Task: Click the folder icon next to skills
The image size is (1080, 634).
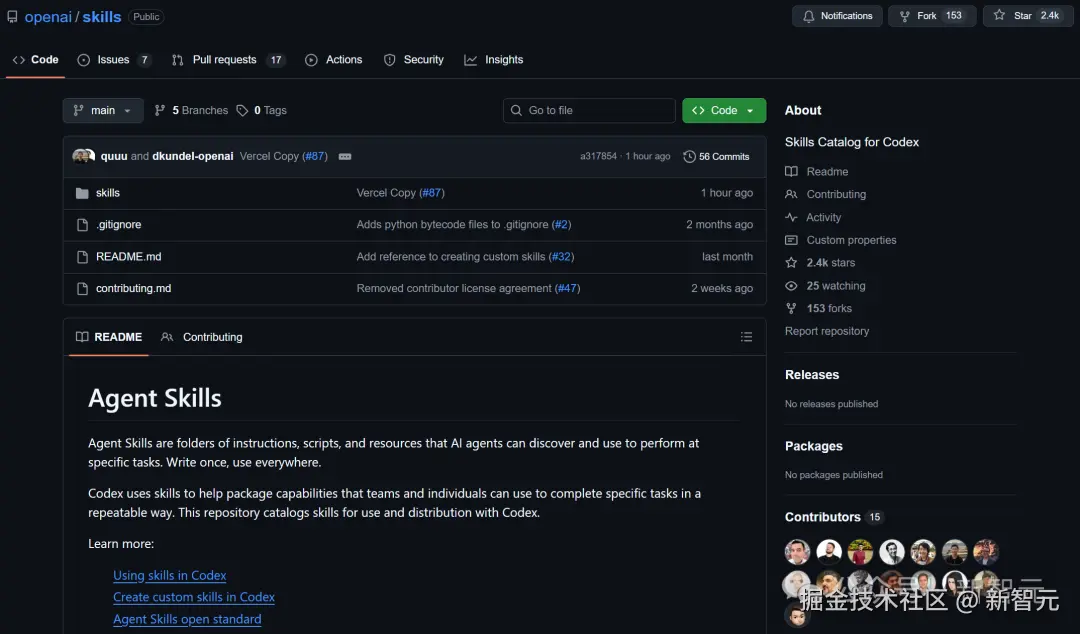Action: coord(82,193)
